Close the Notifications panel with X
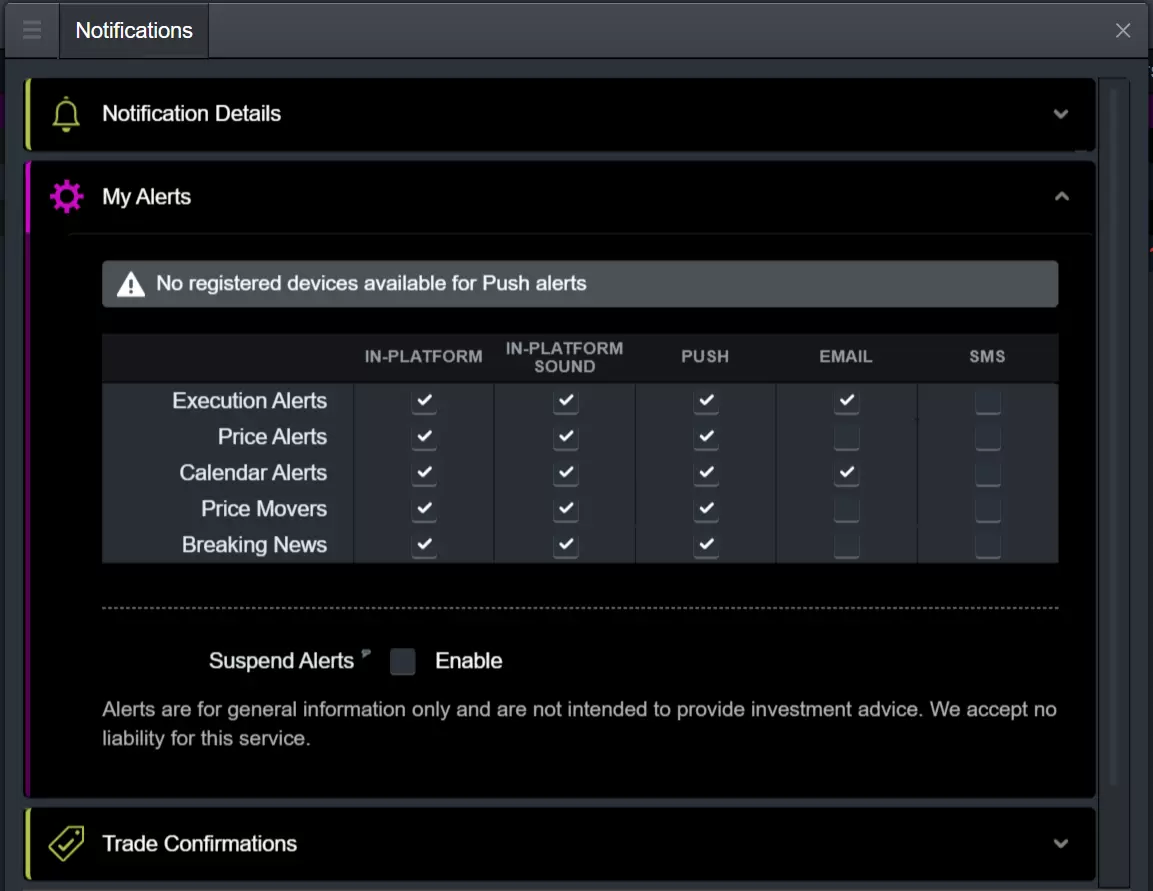 (x=1123, y=31)
